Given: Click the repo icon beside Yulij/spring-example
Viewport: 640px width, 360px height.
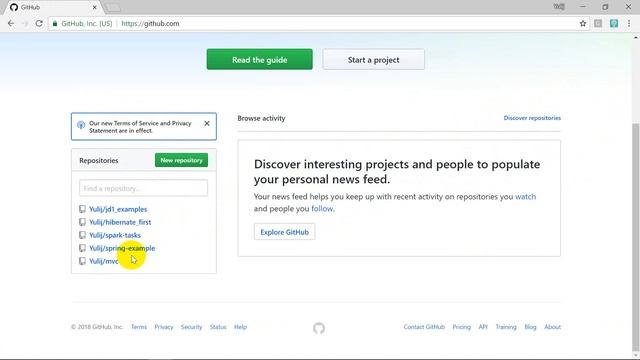Looking at the screenshot, I should 82,248.
